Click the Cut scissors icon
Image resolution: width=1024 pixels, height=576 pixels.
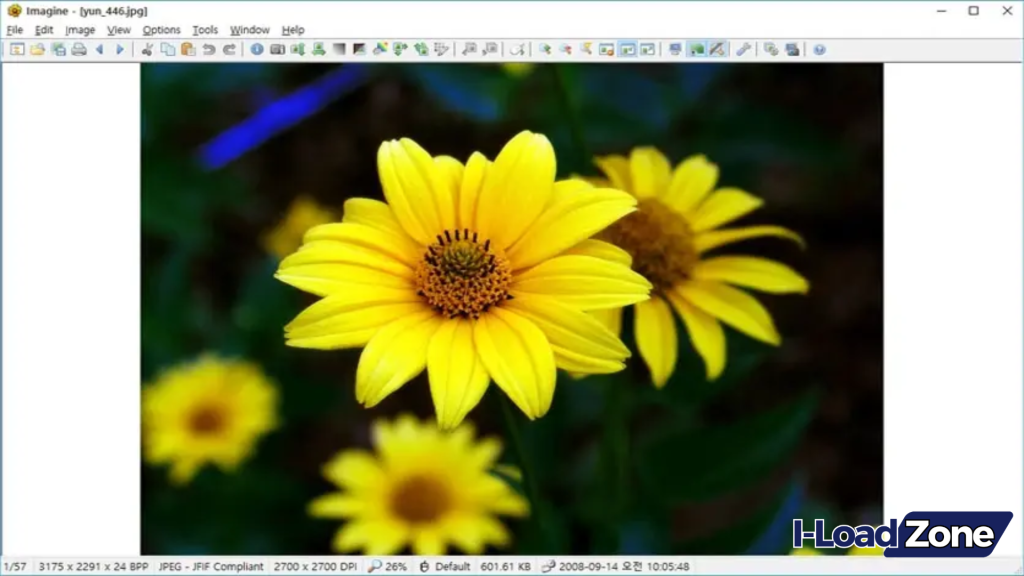click(147, 49)
